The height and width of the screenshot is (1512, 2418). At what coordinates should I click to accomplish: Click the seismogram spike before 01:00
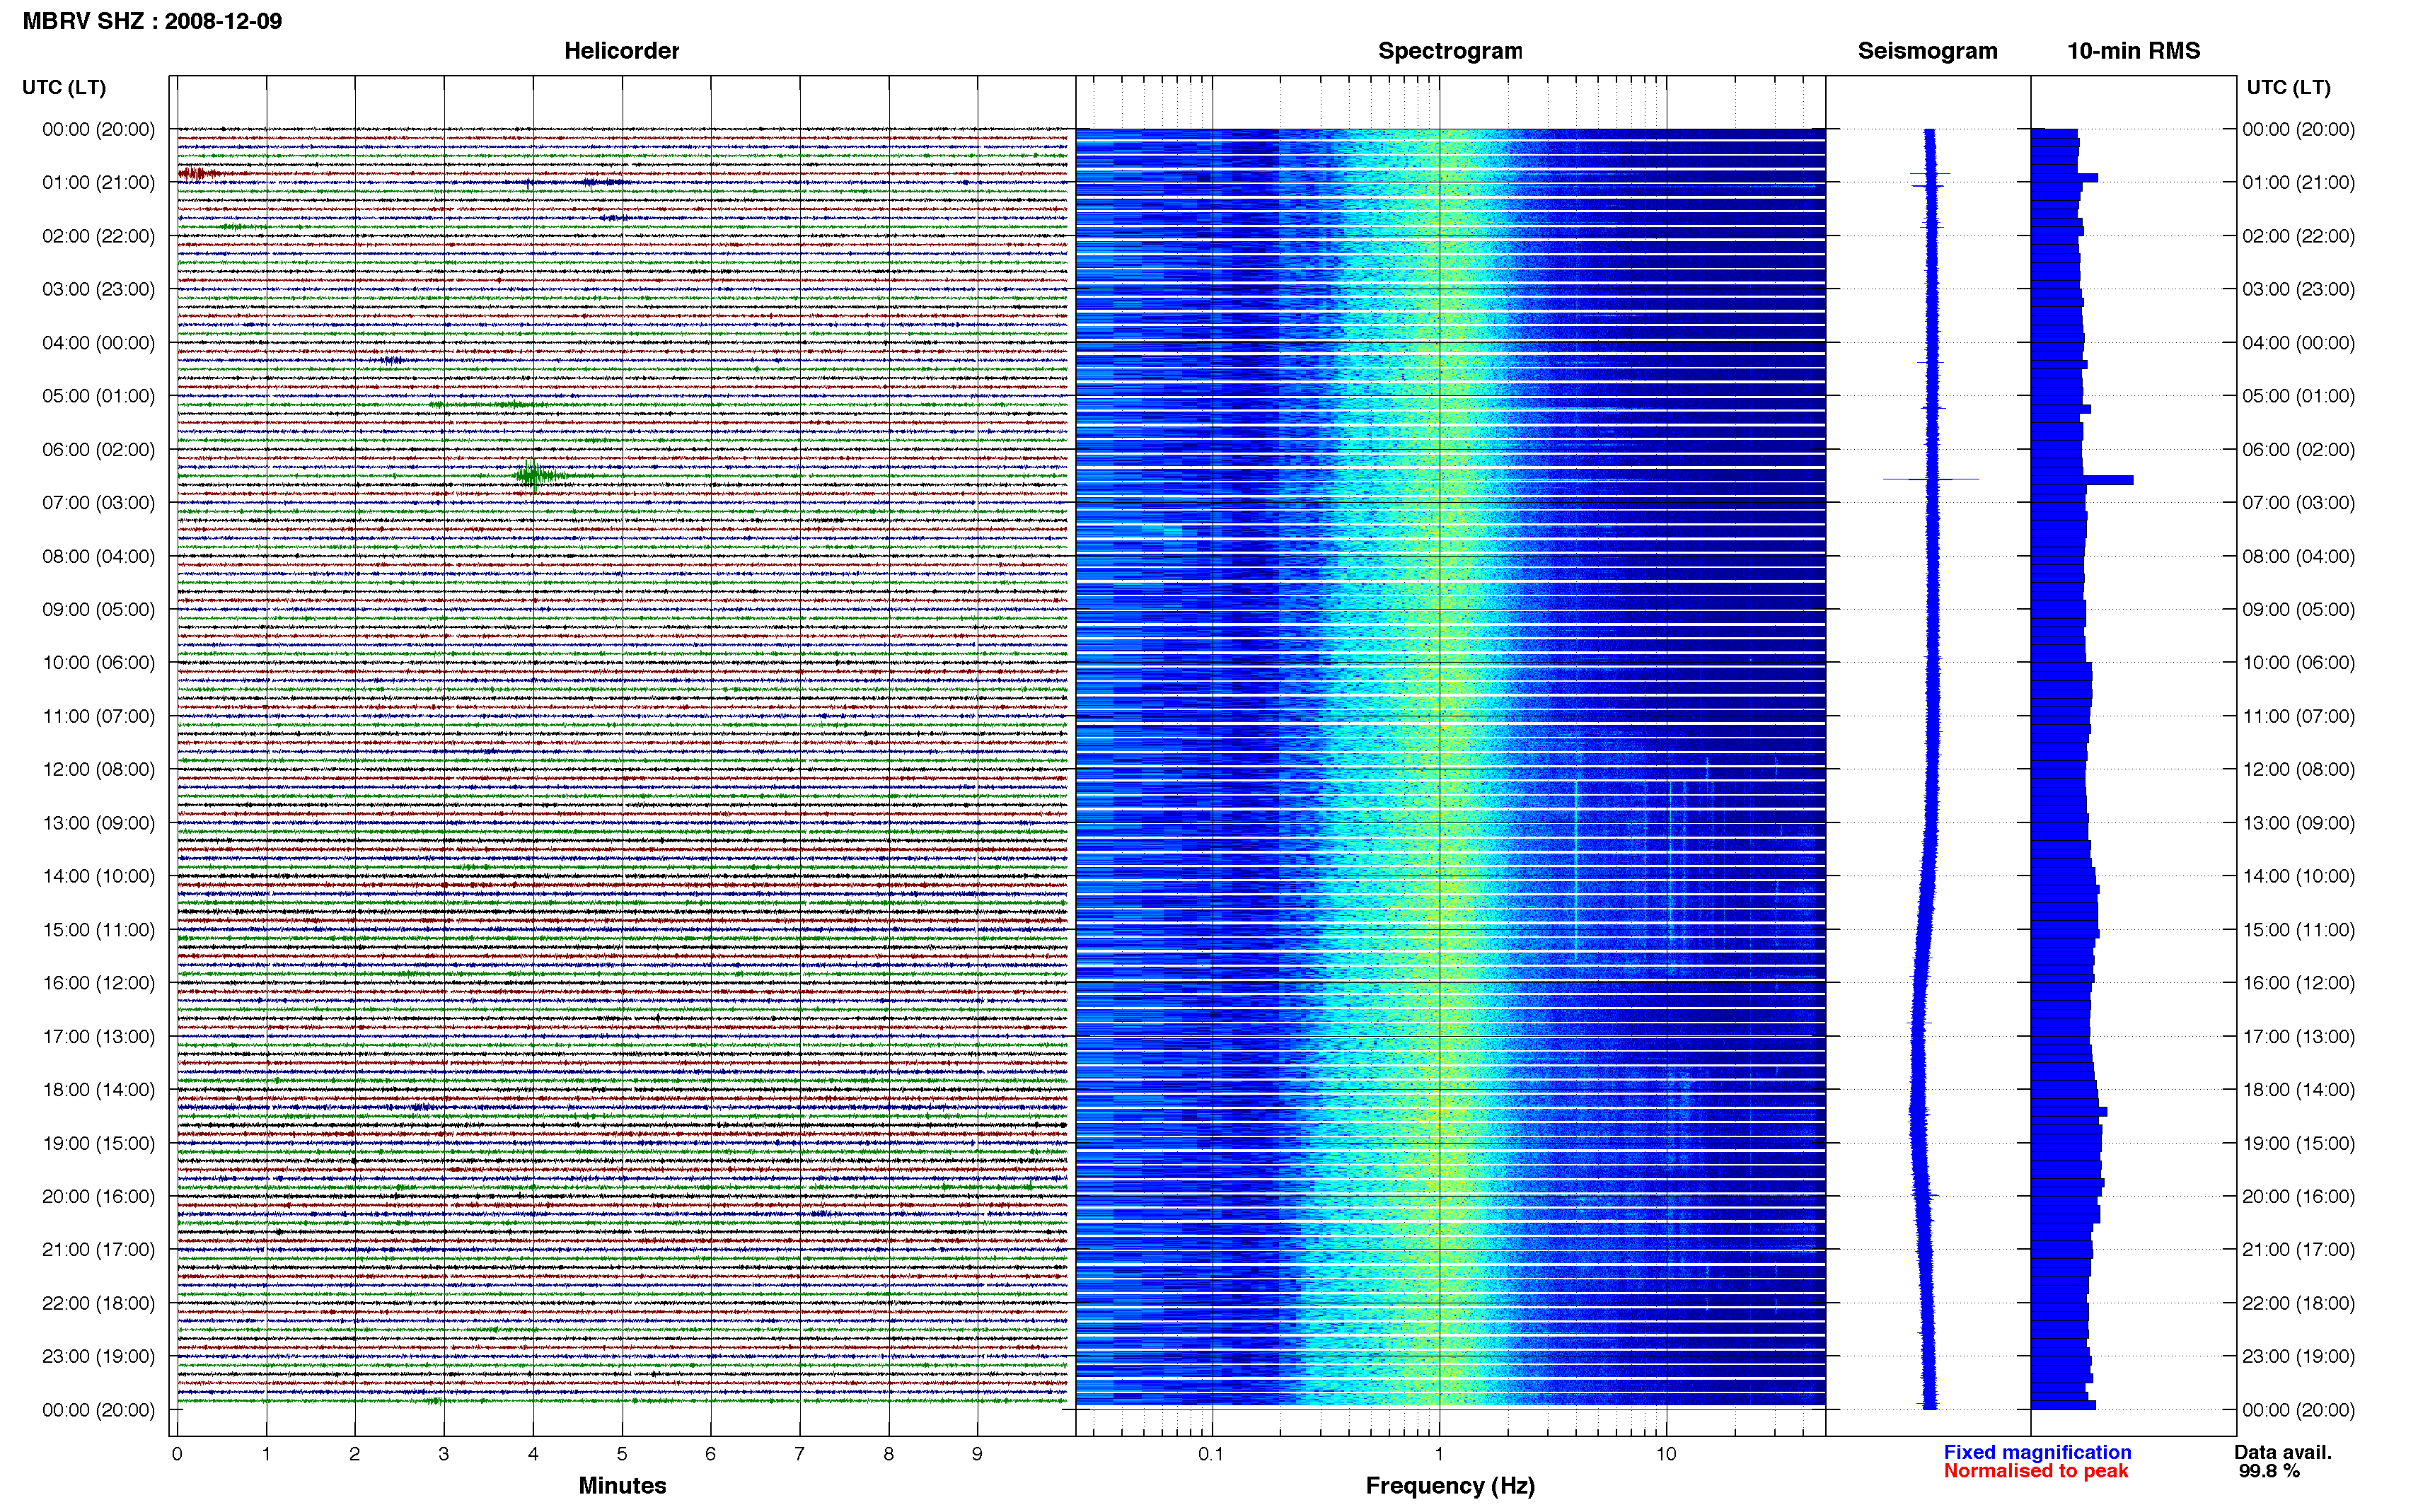click(x=1930, y=175)
